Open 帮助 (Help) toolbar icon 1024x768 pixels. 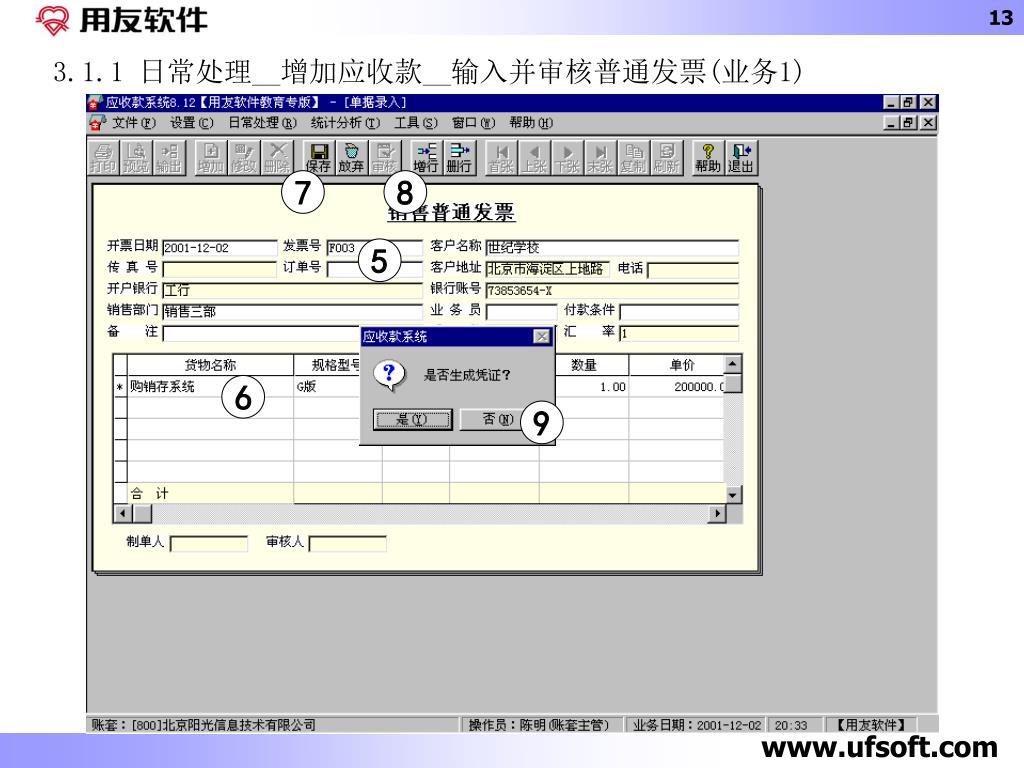coord(708,158)
